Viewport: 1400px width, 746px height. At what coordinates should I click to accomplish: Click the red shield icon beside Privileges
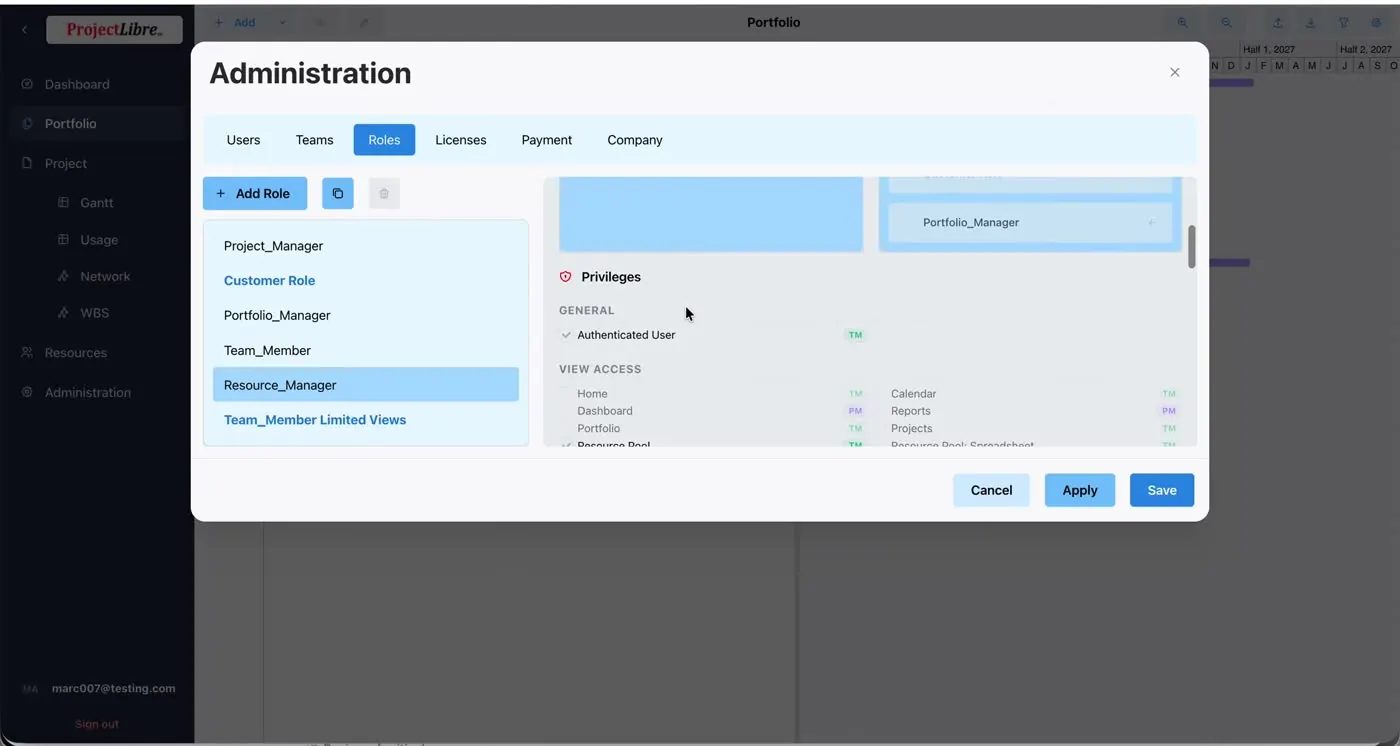[565, 277]
